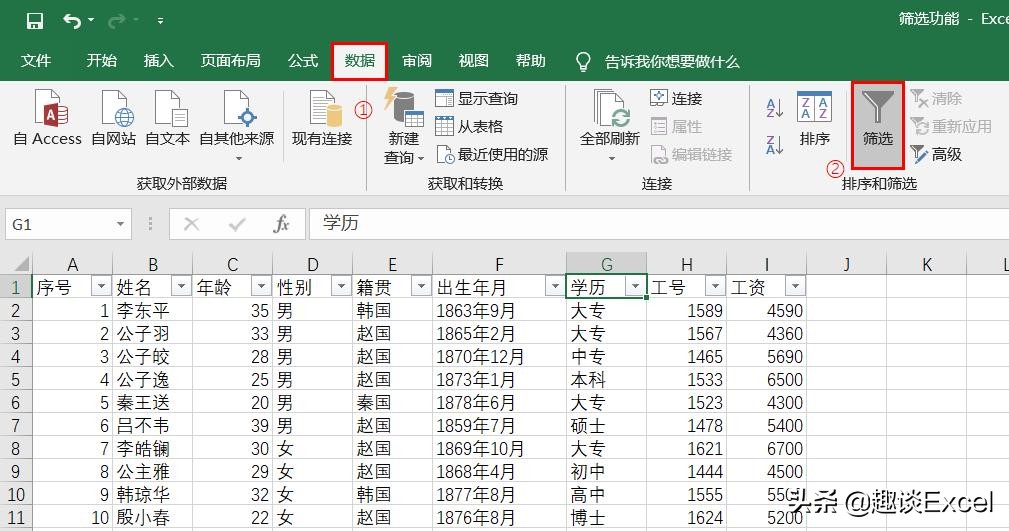The height and width of the screenshot is (531, 1009).
Task: Click the 编辑链接 button
Action: tap(691, 154)
